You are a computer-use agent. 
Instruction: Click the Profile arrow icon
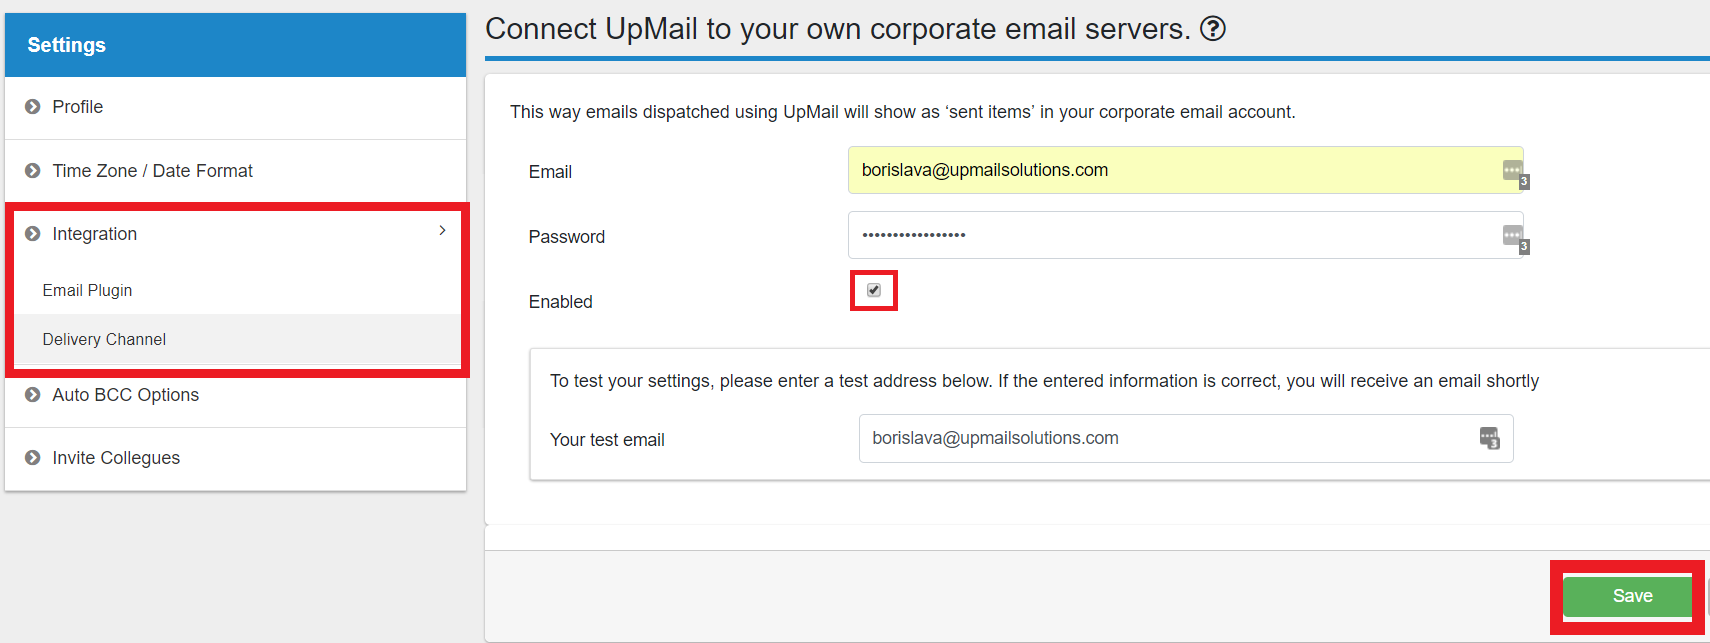[x=33, y=107]
